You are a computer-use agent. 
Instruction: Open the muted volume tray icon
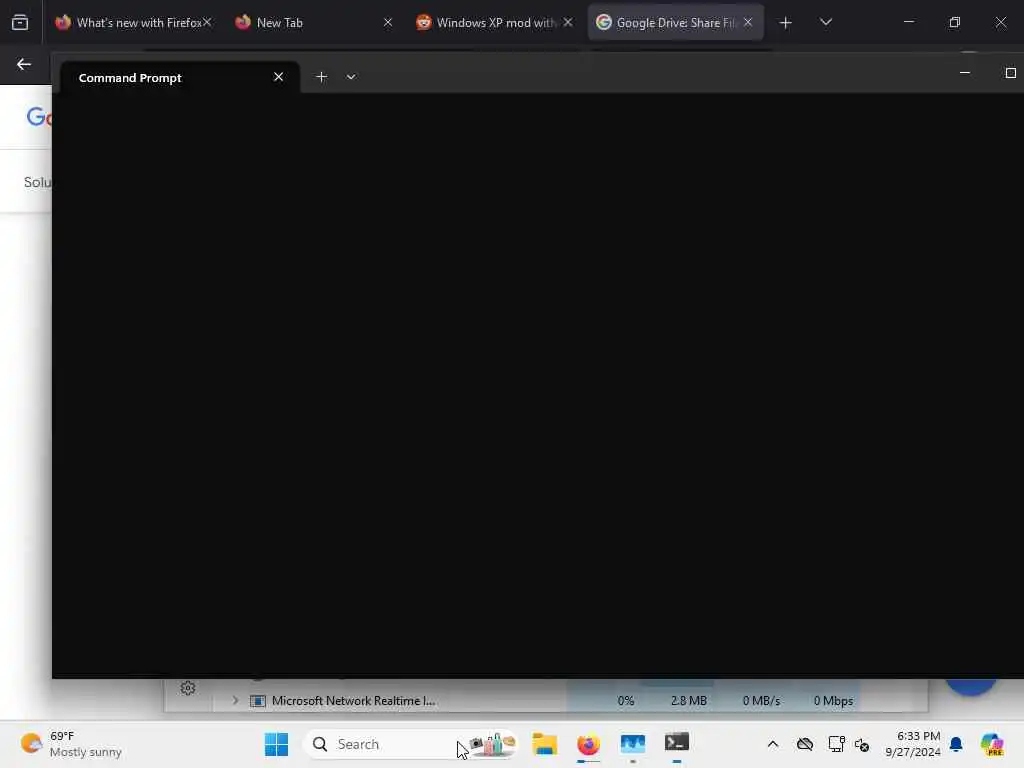(862, 744)
